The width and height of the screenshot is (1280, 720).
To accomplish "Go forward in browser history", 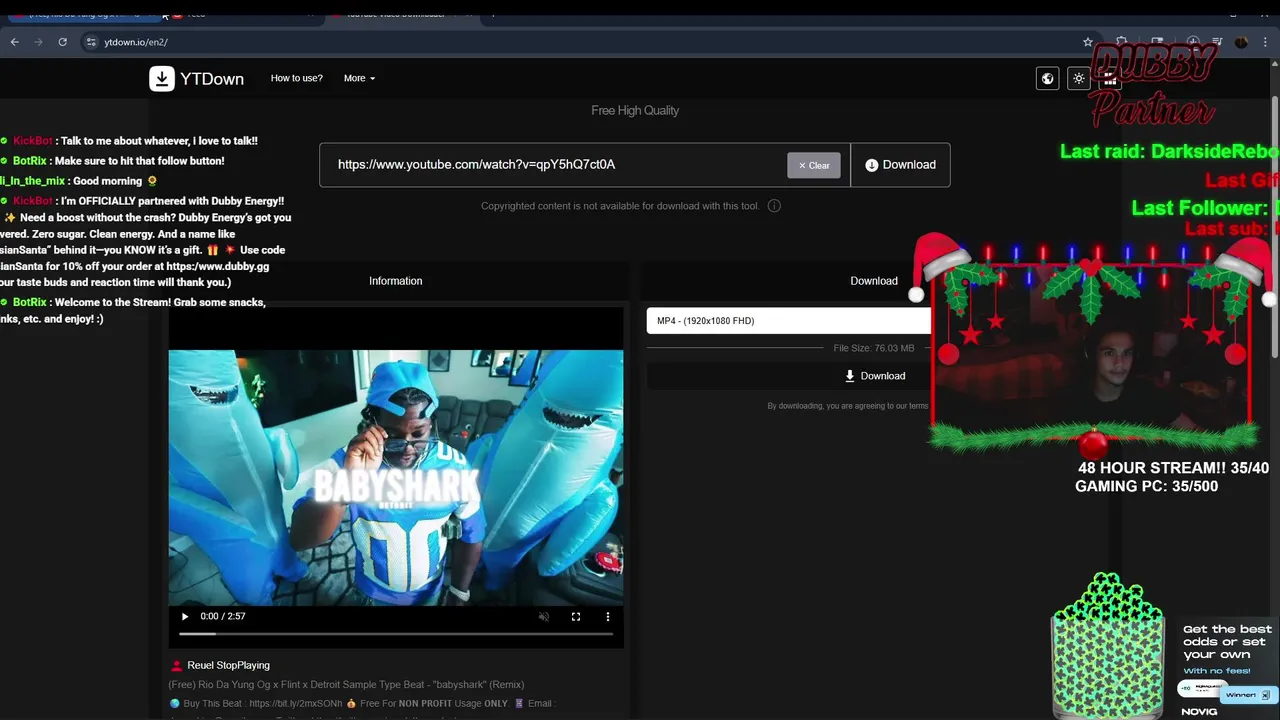I will coord(39,42).
